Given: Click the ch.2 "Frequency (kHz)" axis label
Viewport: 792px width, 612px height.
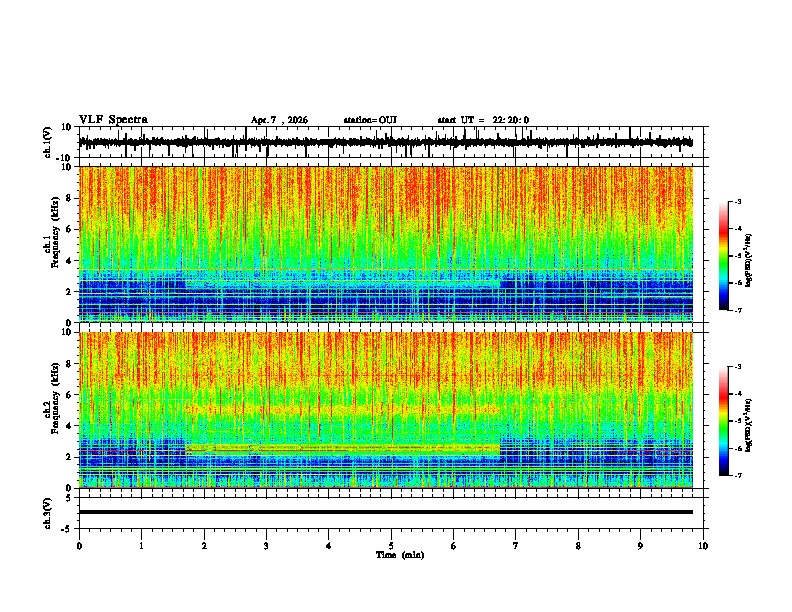Looking at the screenshot, I should (55, 397).
